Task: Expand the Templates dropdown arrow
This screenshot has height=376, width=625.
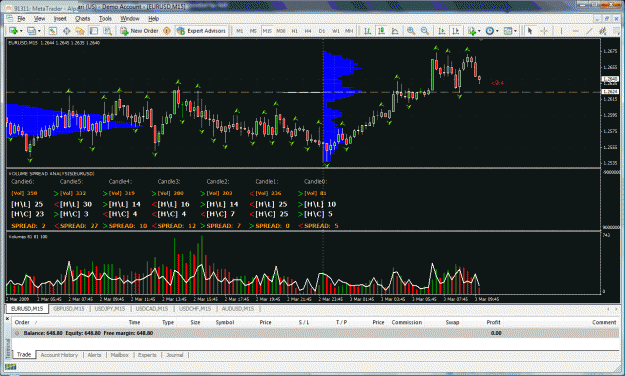Action: (515, 31)
